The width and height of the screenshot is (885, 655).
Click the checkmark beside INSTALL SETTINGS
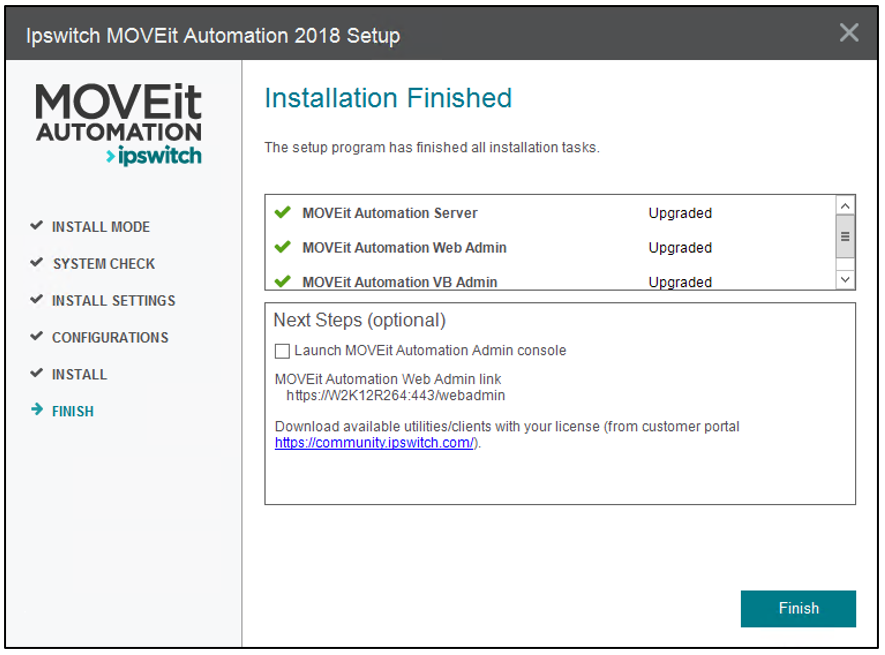37,300
